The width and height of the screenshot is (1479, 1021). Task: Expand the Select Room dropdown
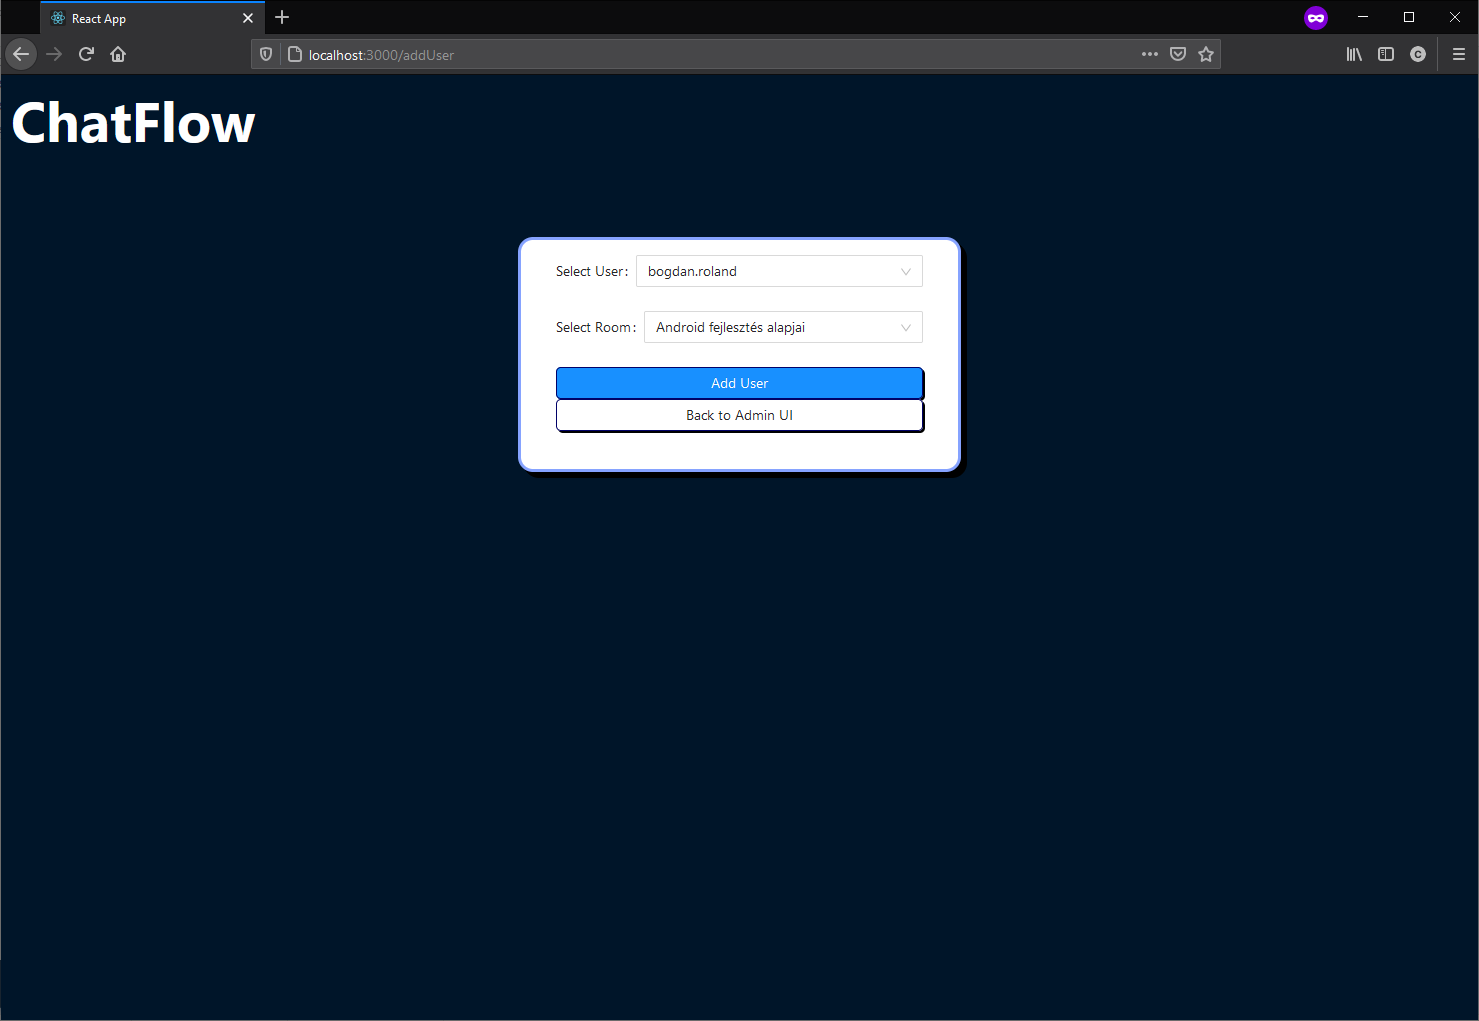[783, 327]
